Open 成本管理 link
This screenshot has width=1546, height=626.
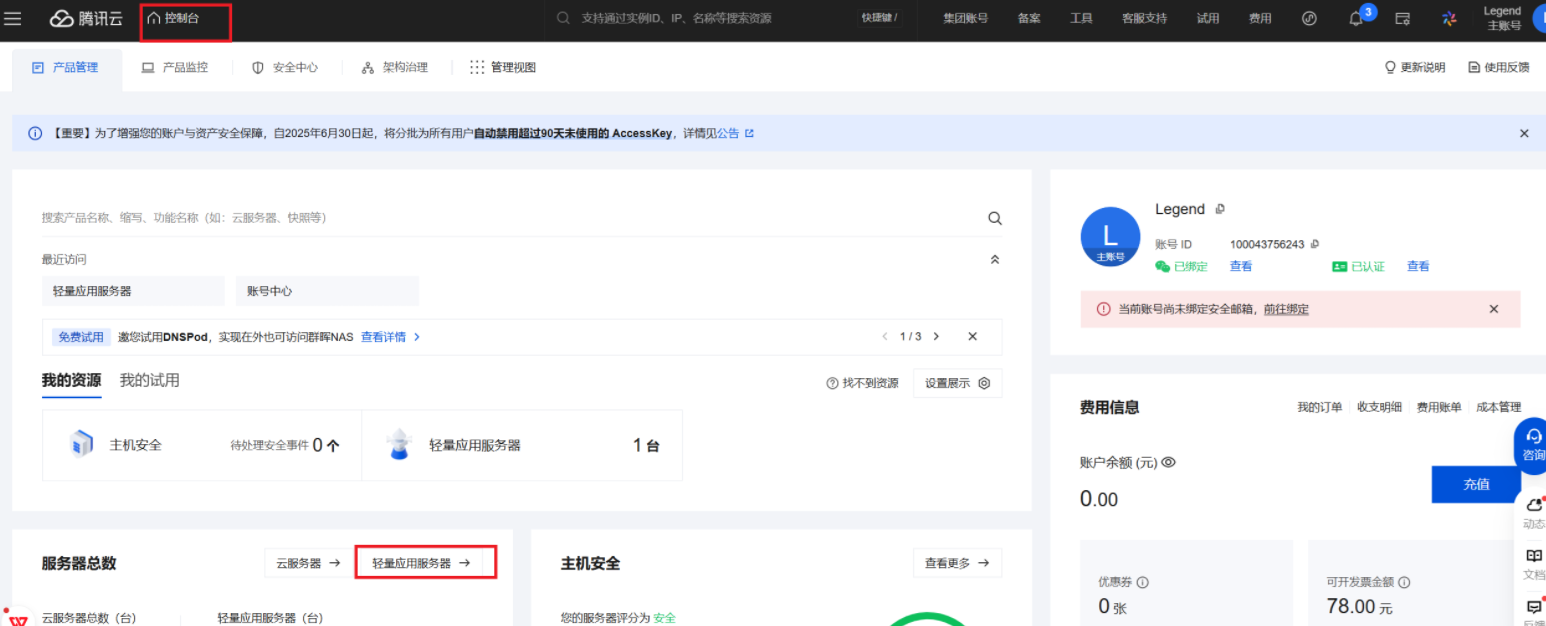[x=1499, y=407]
